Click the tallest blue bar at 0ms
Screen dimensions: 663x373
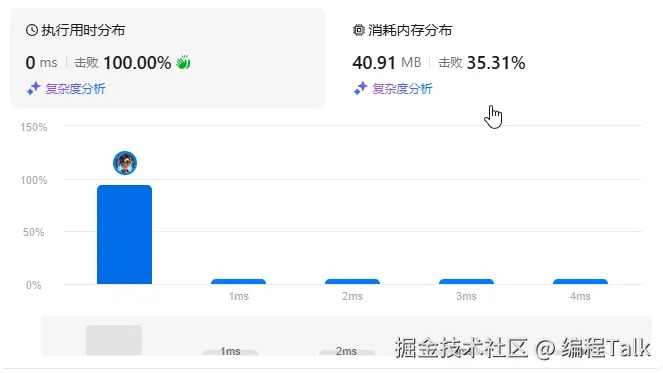click(x=124, y=234)
